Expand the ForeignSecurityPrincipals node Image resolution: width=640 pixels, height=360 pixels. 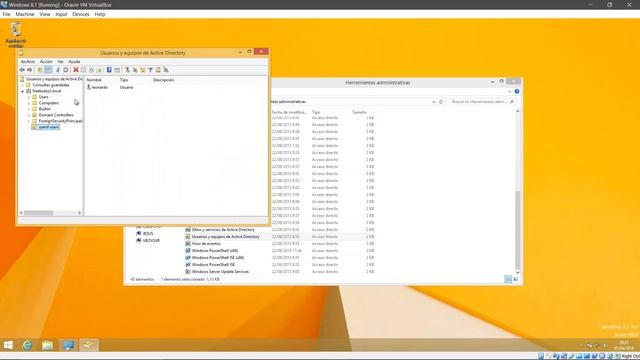[x=29, y=121]
